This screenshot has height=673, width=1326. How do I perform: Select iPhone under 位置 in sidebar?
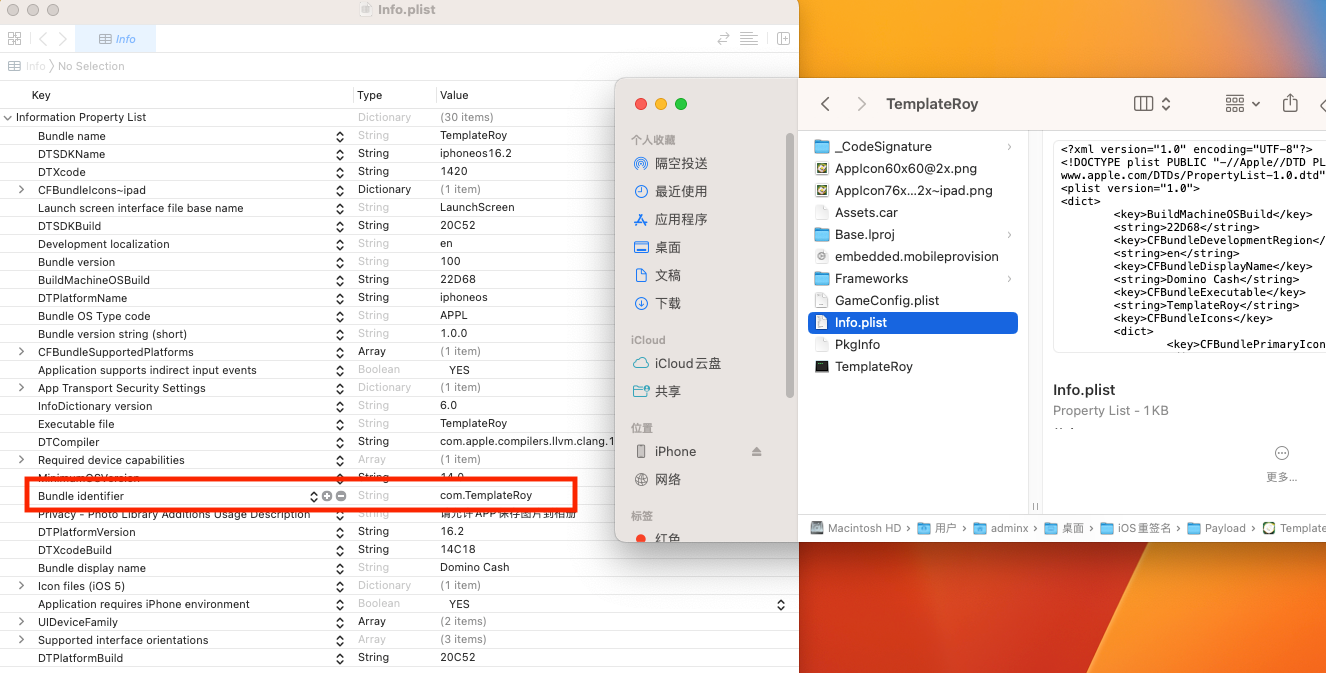[665, 451]
